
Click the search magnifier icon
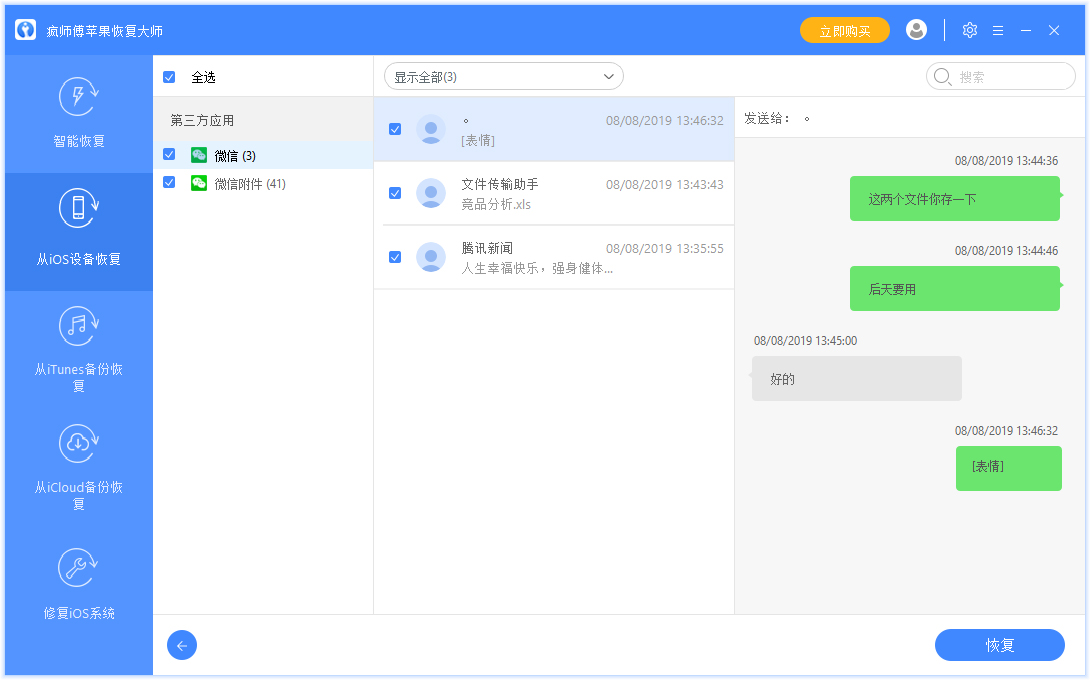point(941,76)
